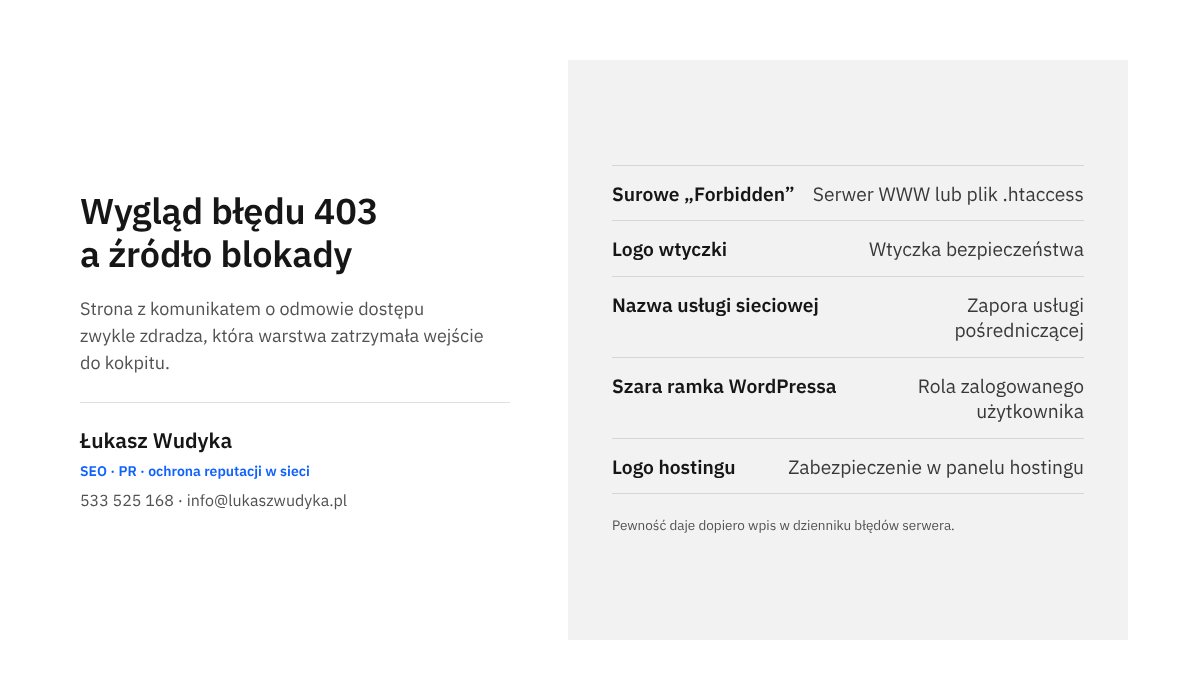
Task: Click the row label "Logo hostingu"
Action: pyautogui.click(x=673, y=467)
